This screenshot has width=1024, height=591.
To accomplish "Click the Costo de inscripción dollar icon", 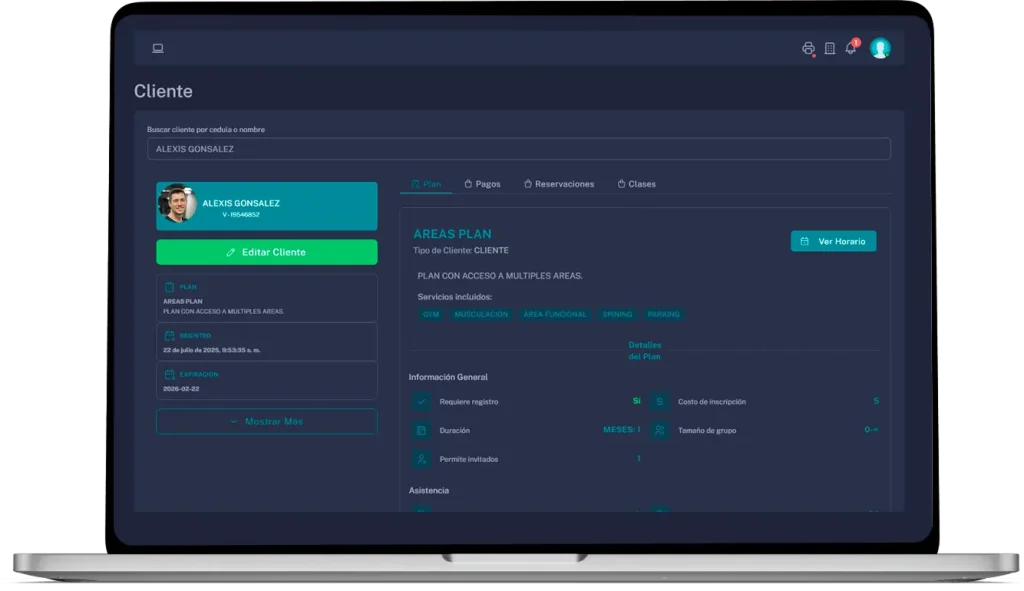I will tap(659, 401).
